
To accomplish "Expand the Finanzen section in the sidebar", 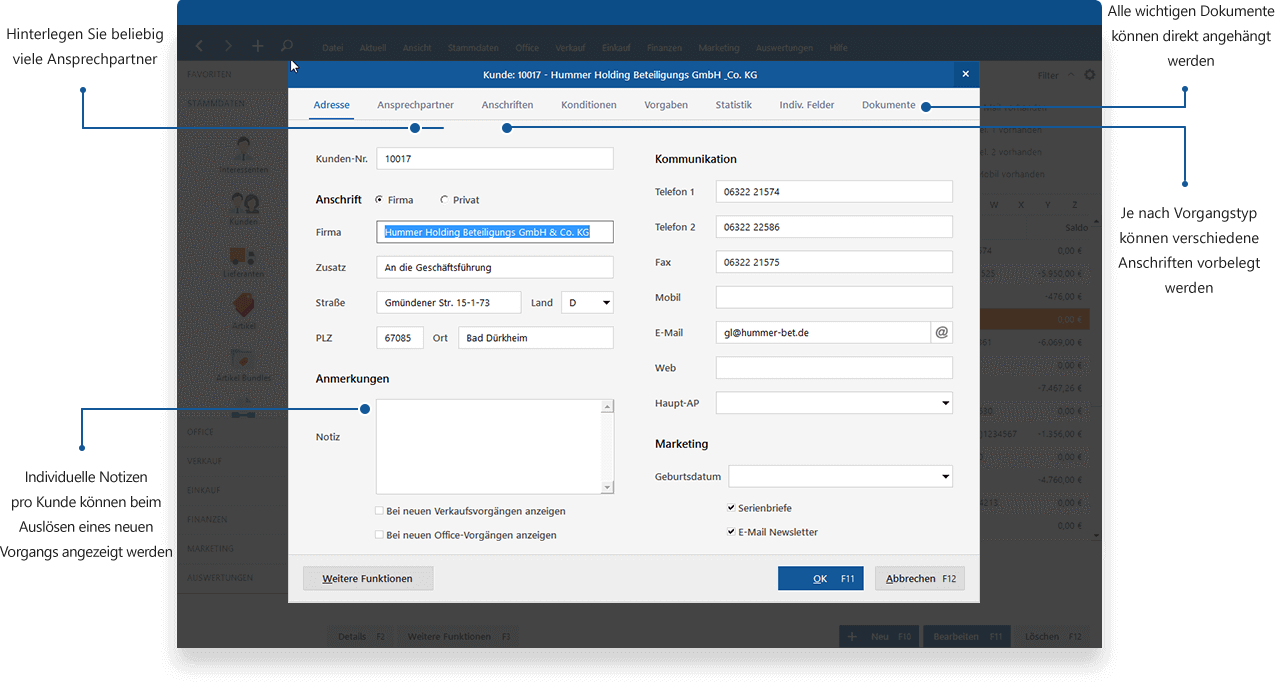I will [207, 520].
